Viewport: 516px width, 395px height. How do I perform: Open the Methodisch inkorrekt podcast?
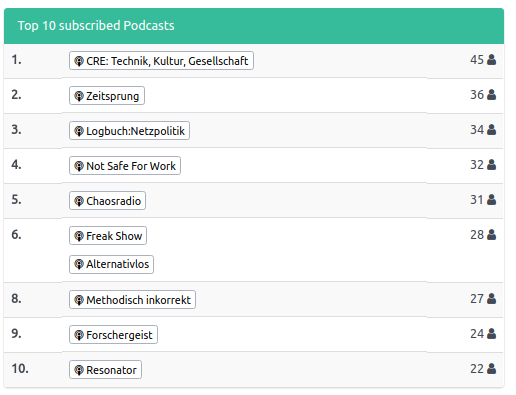coord(132,300)
